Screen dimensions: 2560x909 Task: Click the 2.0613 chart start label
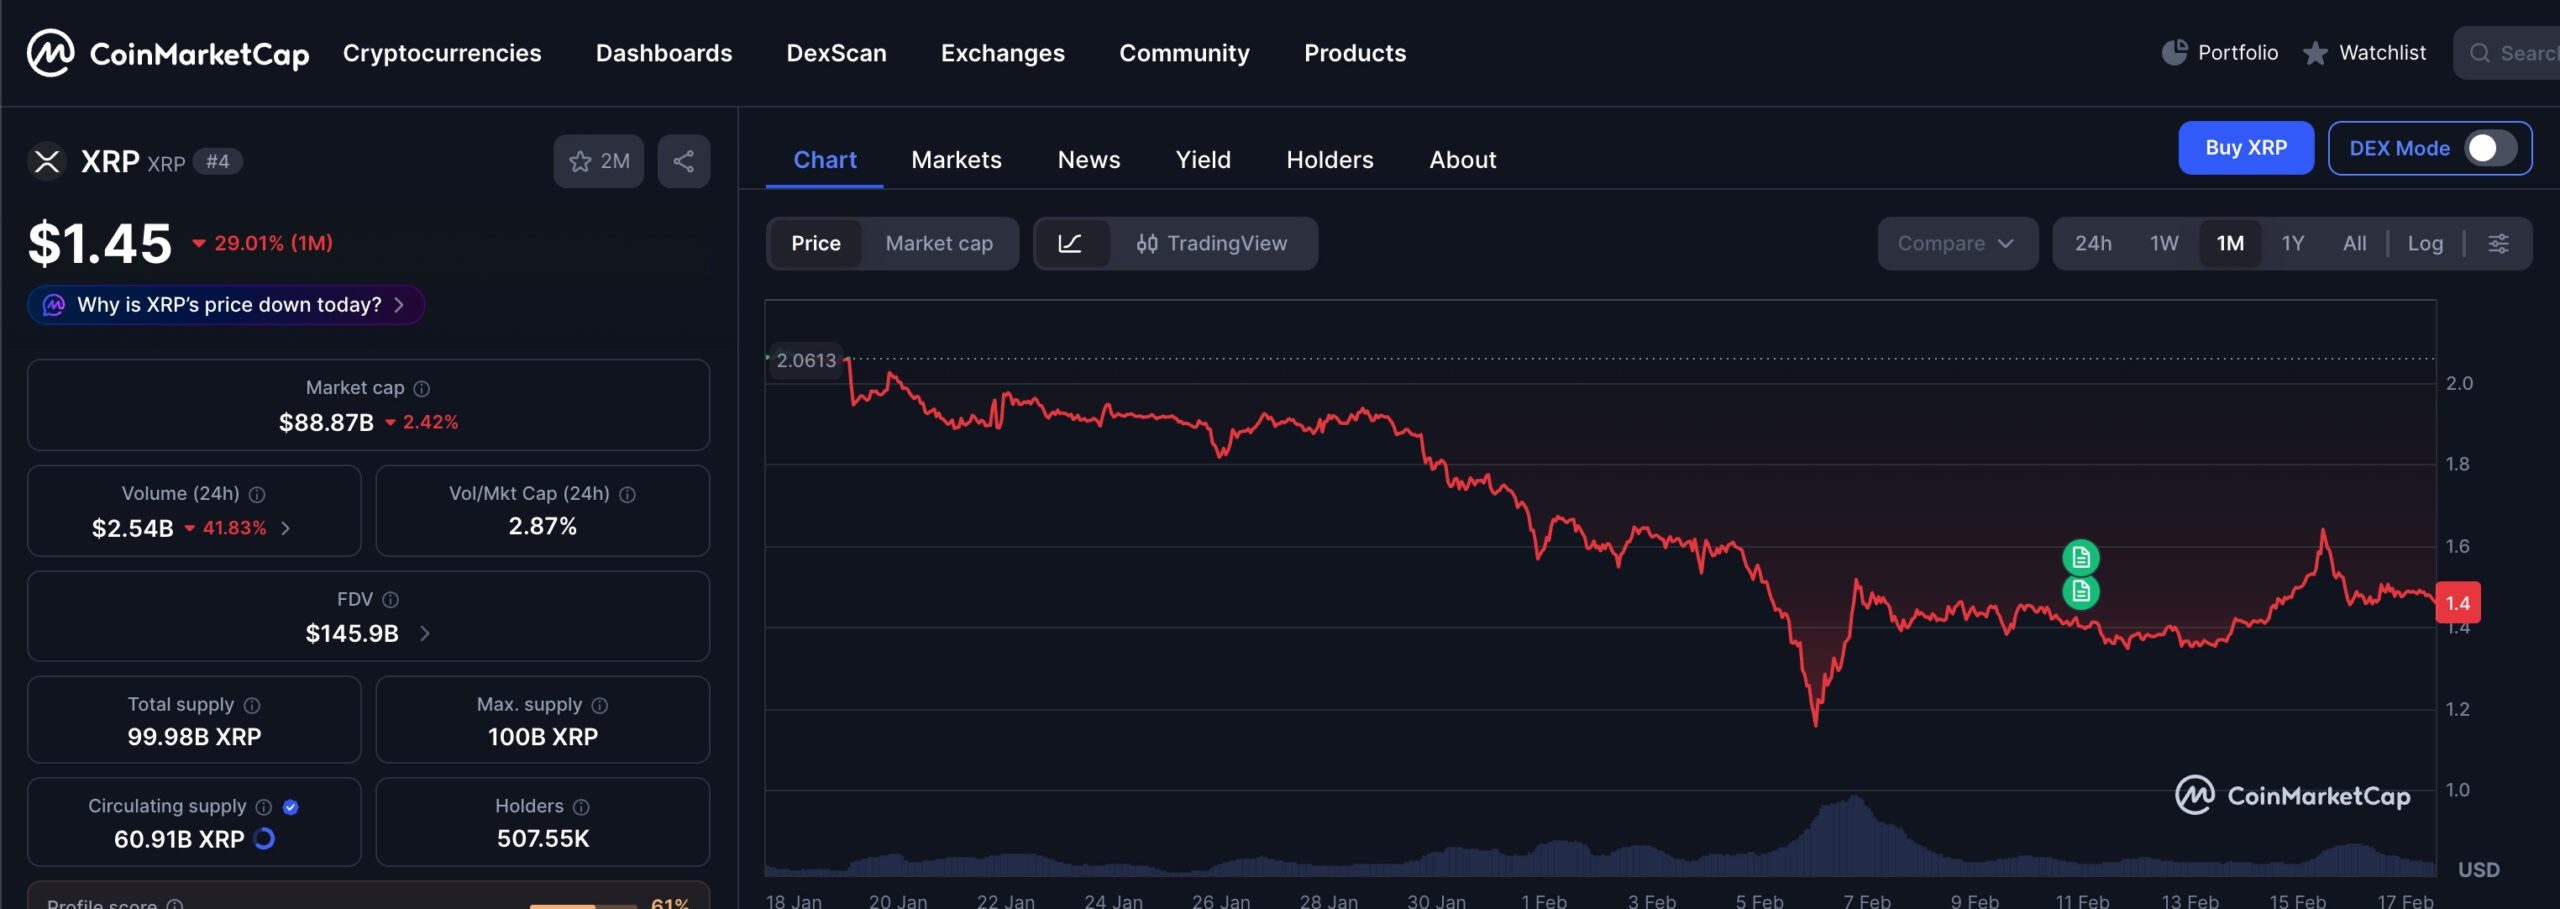tap(806, 361)
